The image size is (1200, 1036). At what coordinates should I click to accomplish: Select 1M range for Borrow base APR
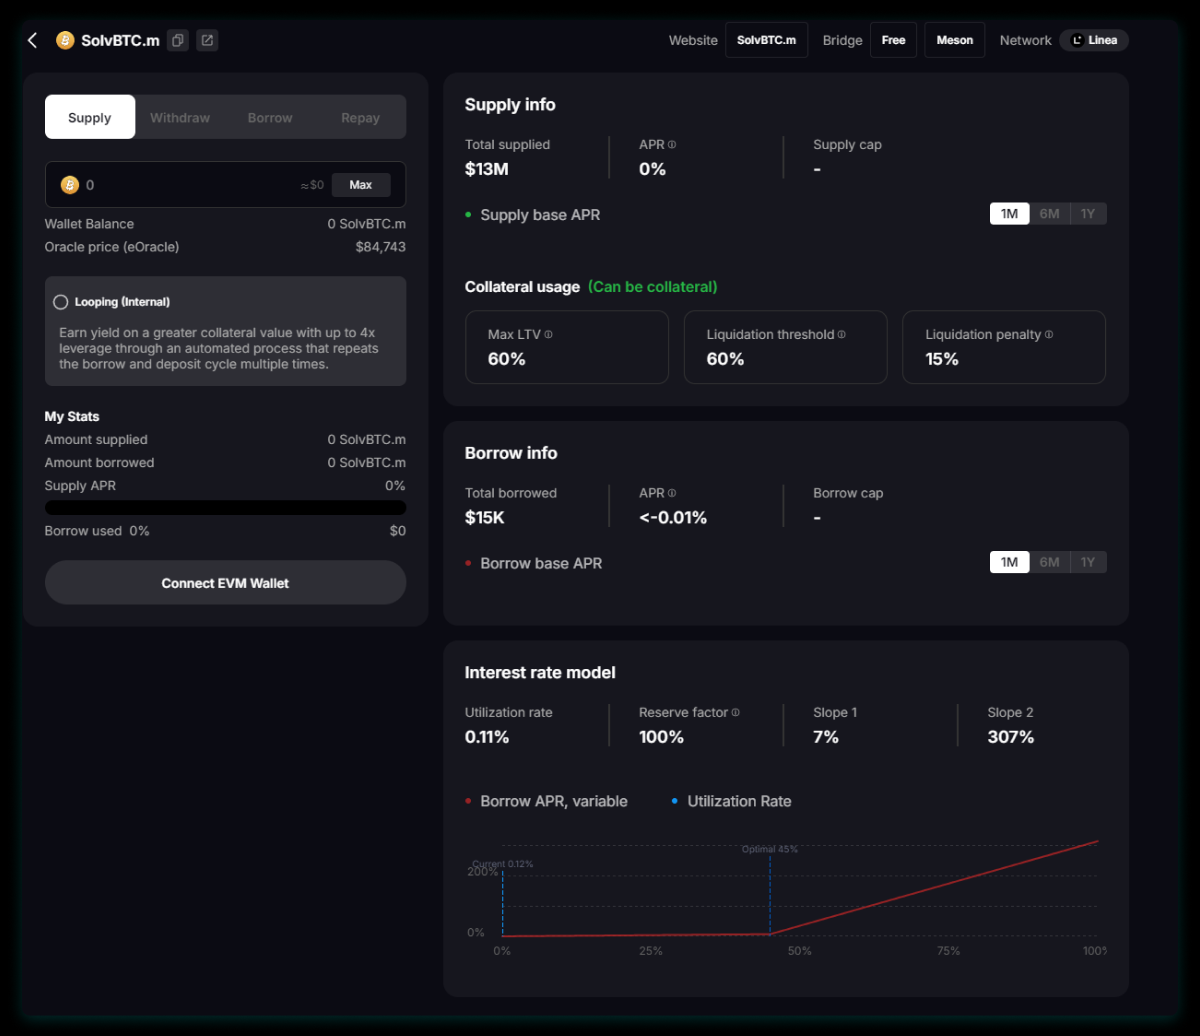pos(1009,562)
